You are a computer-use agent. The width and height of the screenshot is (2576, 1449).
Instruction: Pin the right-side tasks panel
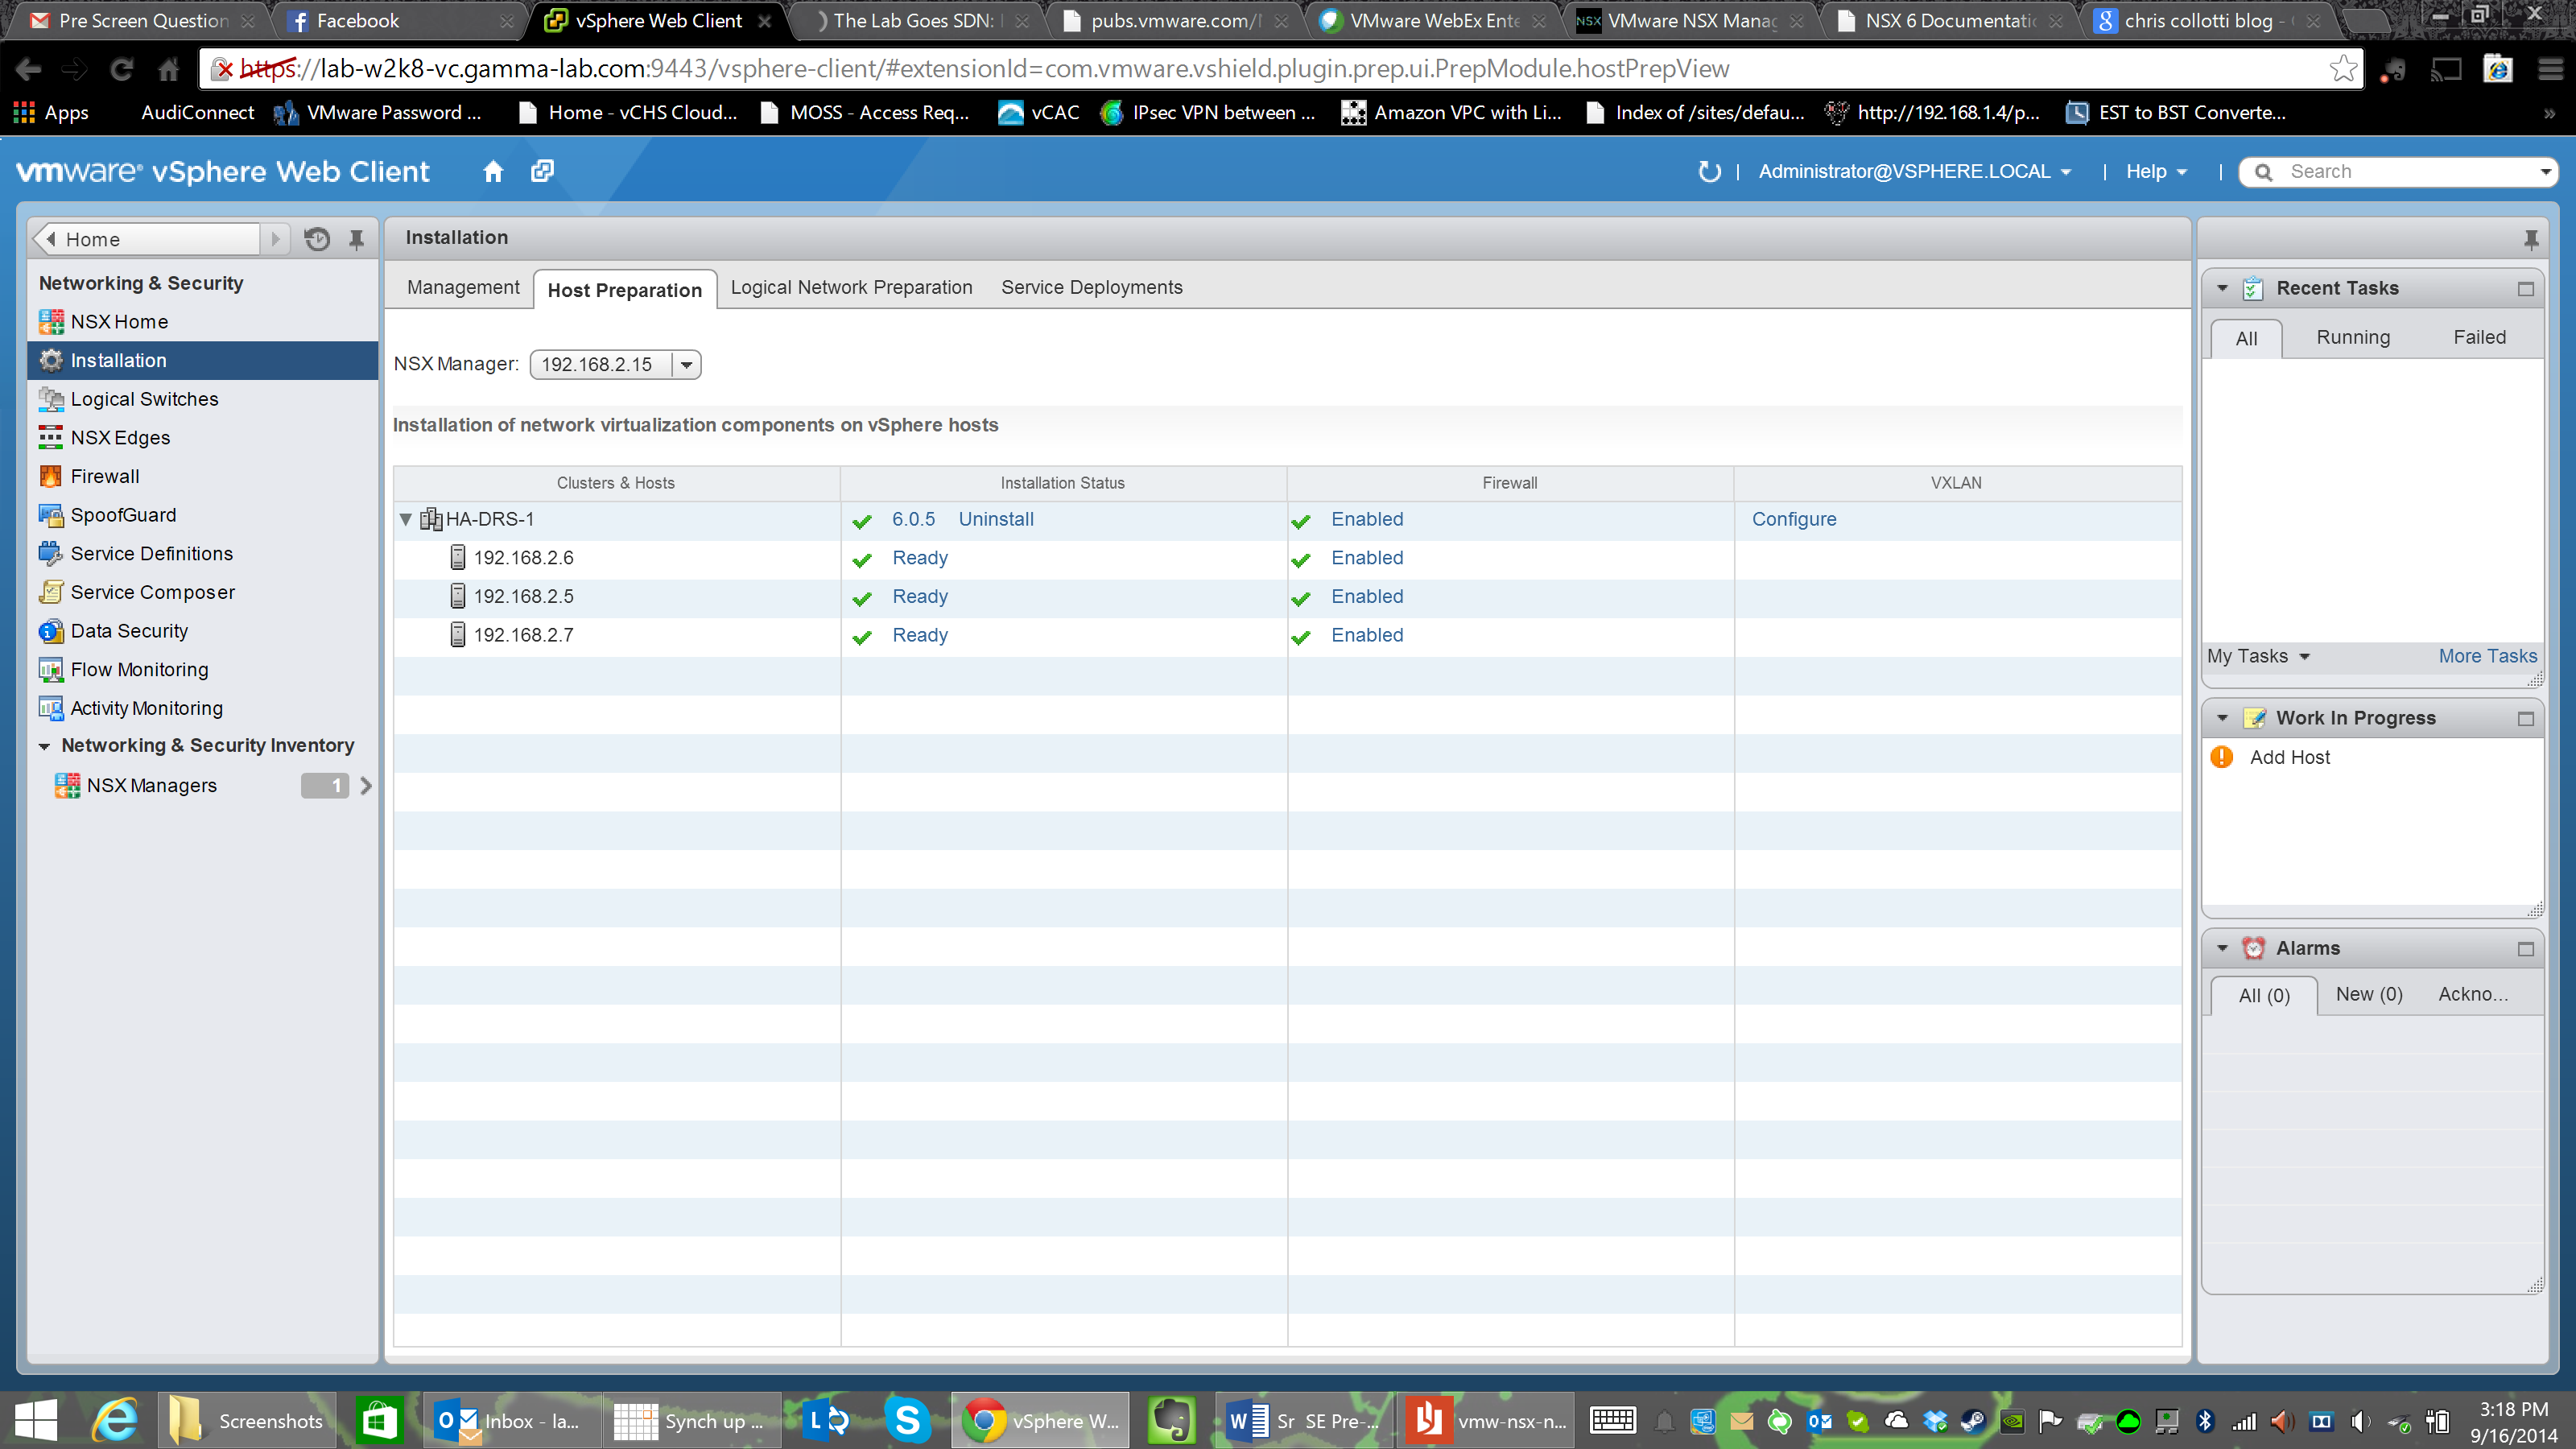click(x=2530, y=238)
